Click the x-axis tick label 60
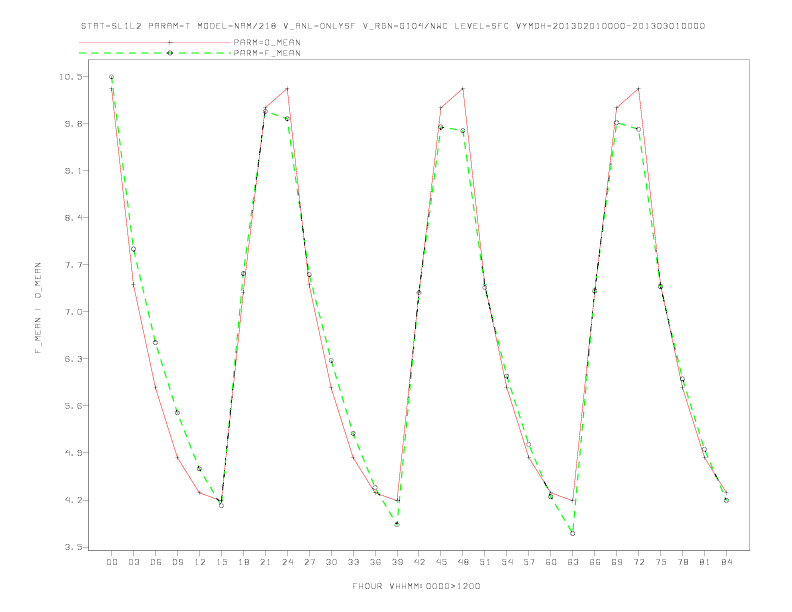Image resolution: width=792 pixels, height=612 pixels. click(x=551, y=562)
